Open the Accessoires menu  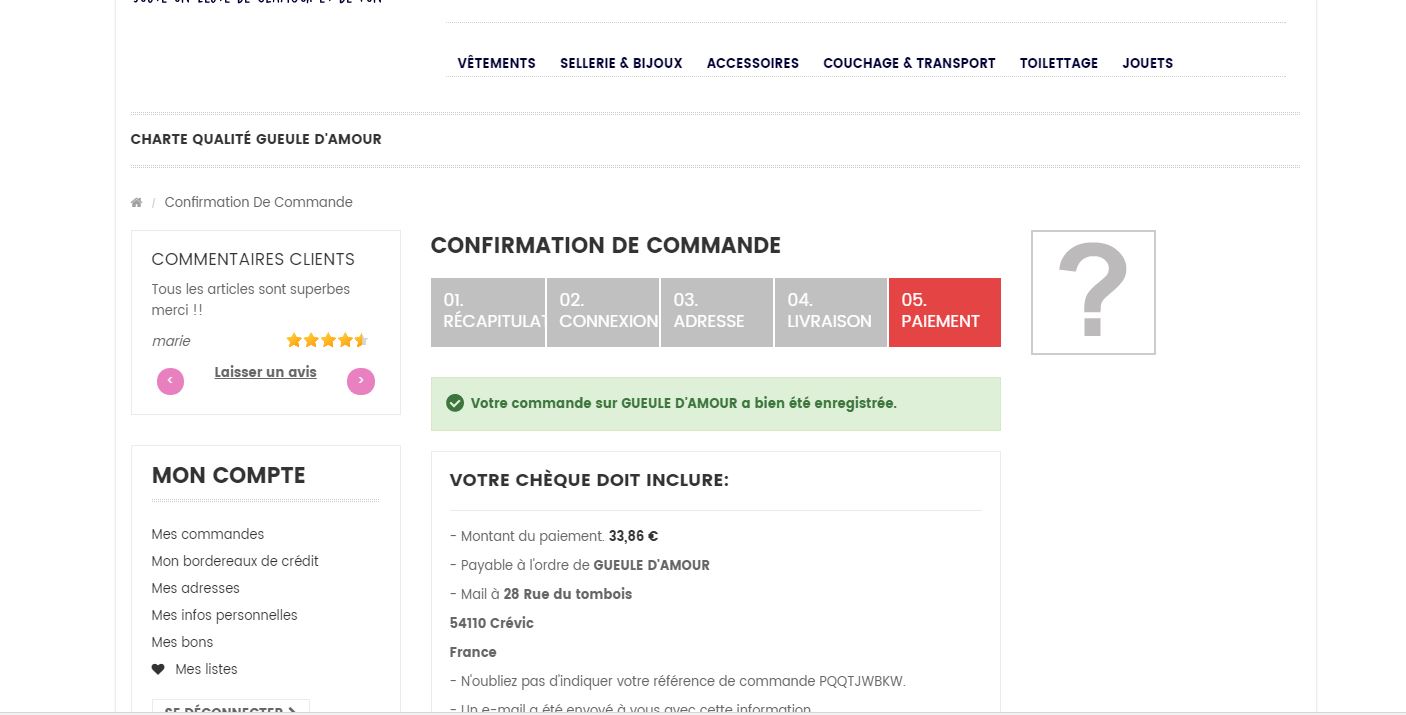[752, 63]
